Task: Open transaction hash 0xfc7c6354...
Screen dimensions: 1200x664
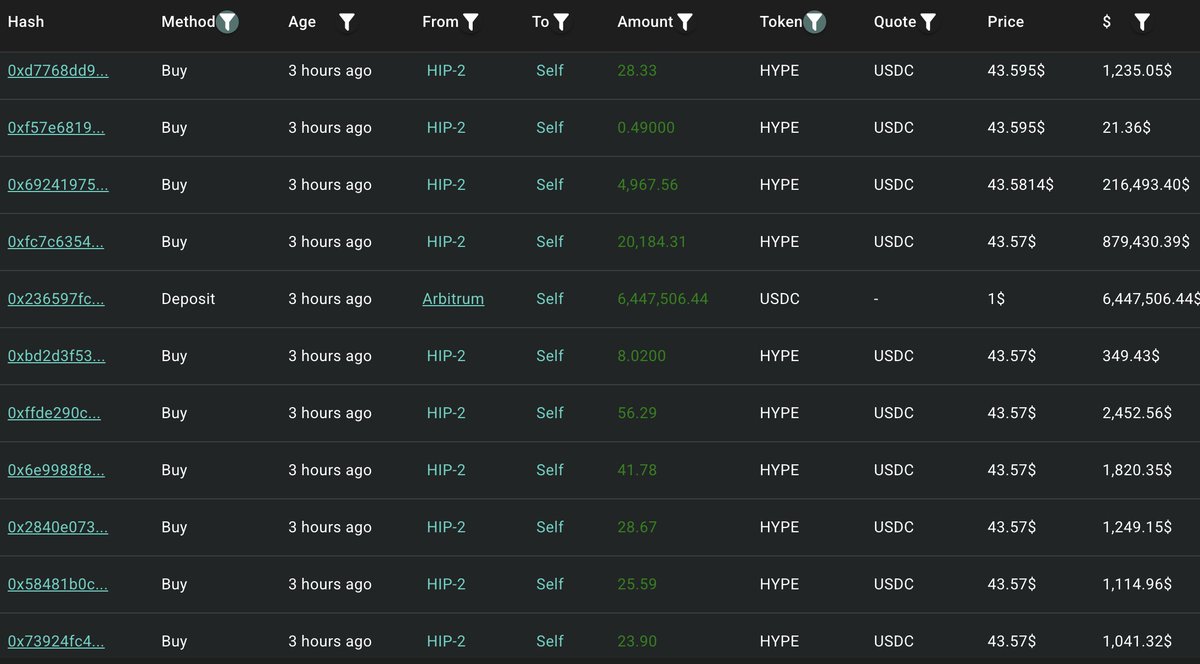Action: point(56,242)
